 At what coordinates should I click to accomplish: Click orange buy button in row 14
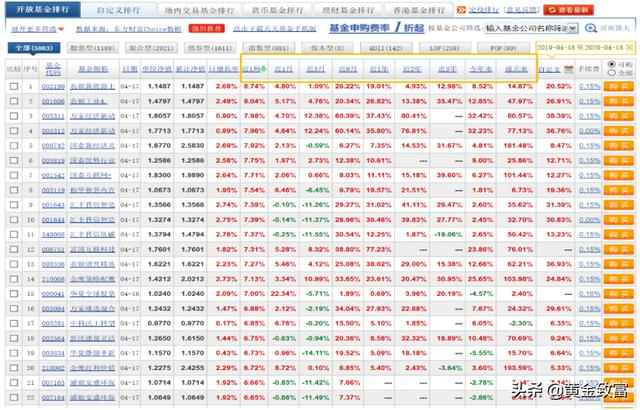[x=618, y=279]
